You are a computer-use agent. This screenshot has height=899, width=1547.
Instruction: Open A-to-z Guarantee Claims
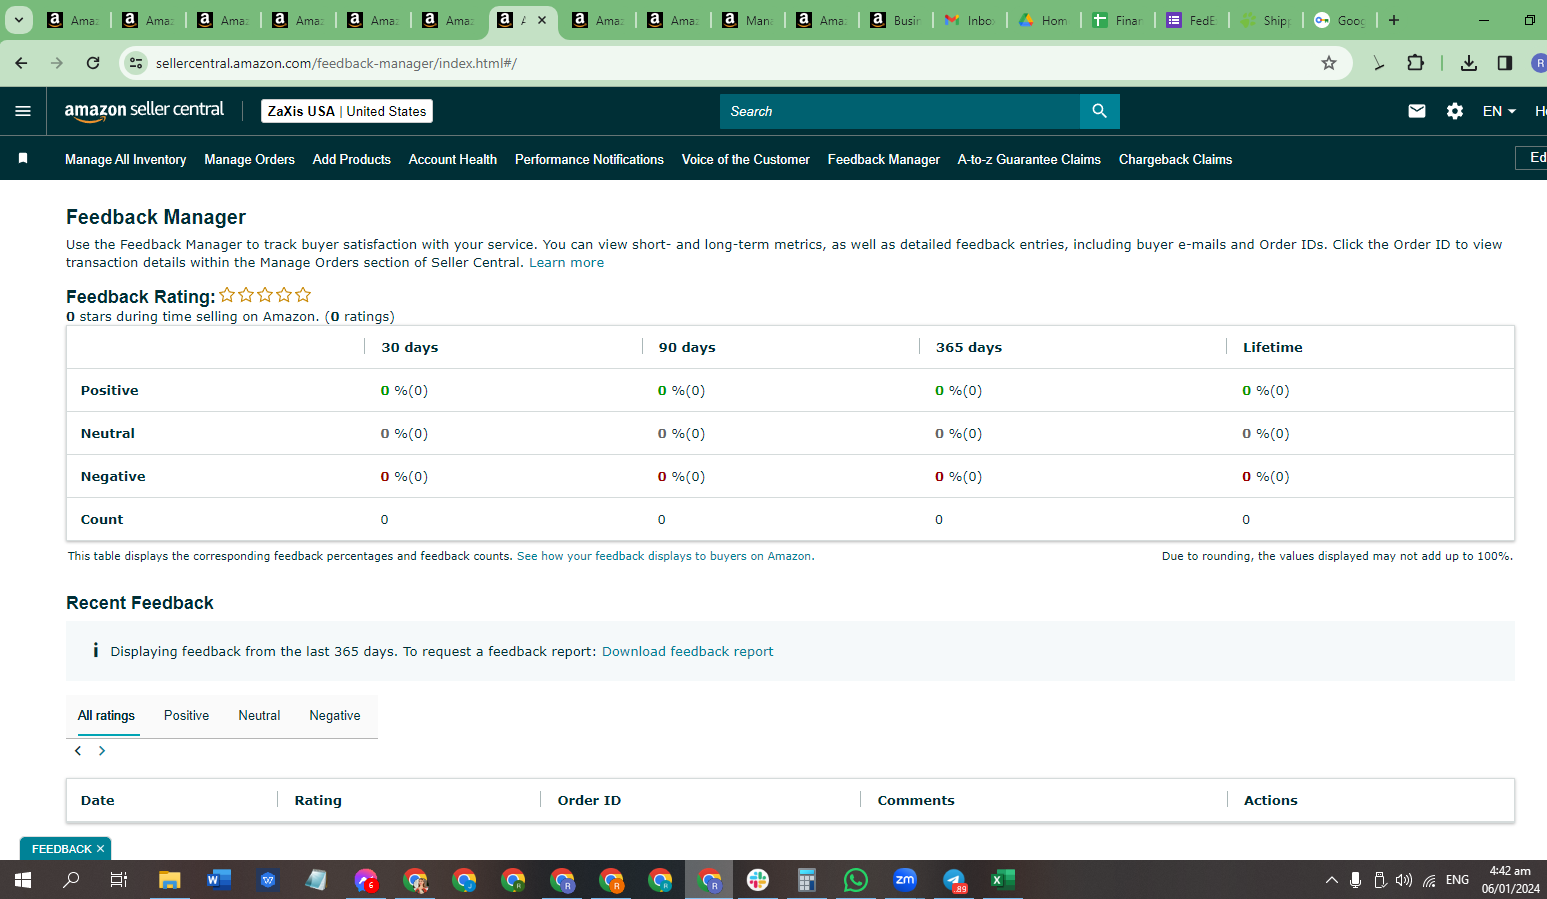pyautogui.click(x=1028, y=159)
